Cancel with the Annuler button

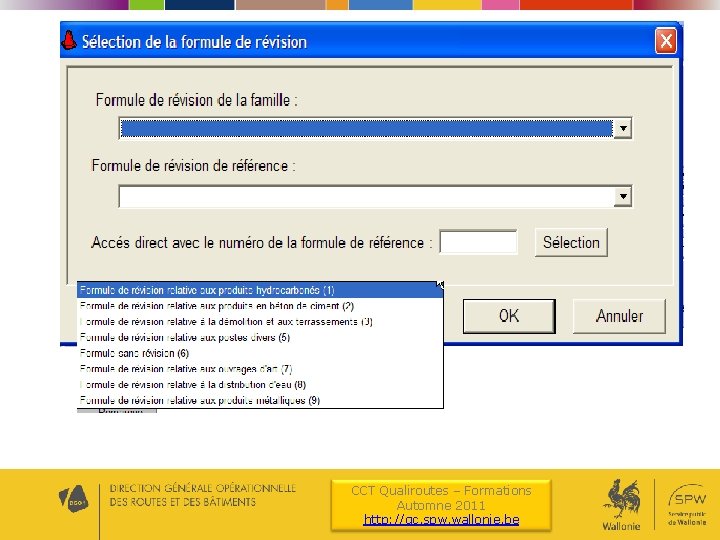619,316
